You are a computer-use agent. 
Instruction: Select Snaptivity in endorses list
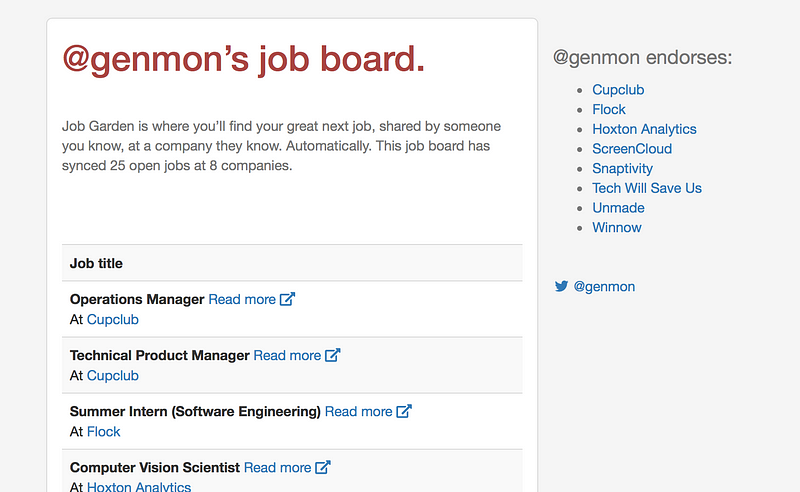[622, 168]
